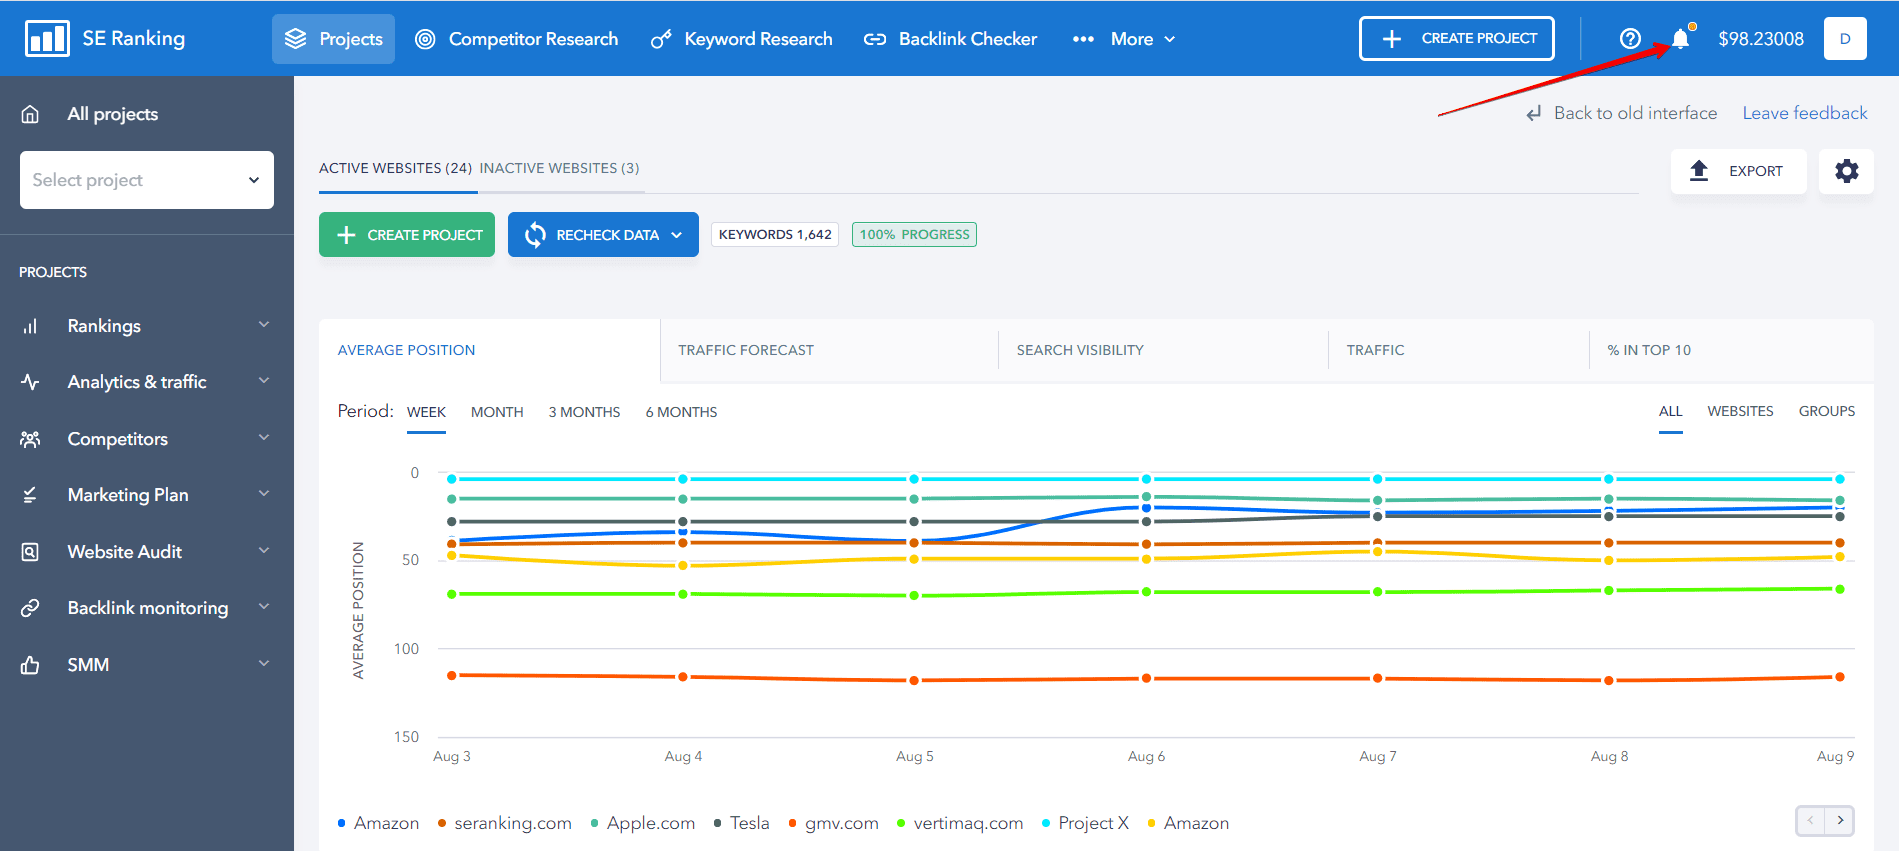Click the SMM thumbs-up icon
Image resolution: width=1899 pixels, height=851 pixels.
tap(30, 665)
